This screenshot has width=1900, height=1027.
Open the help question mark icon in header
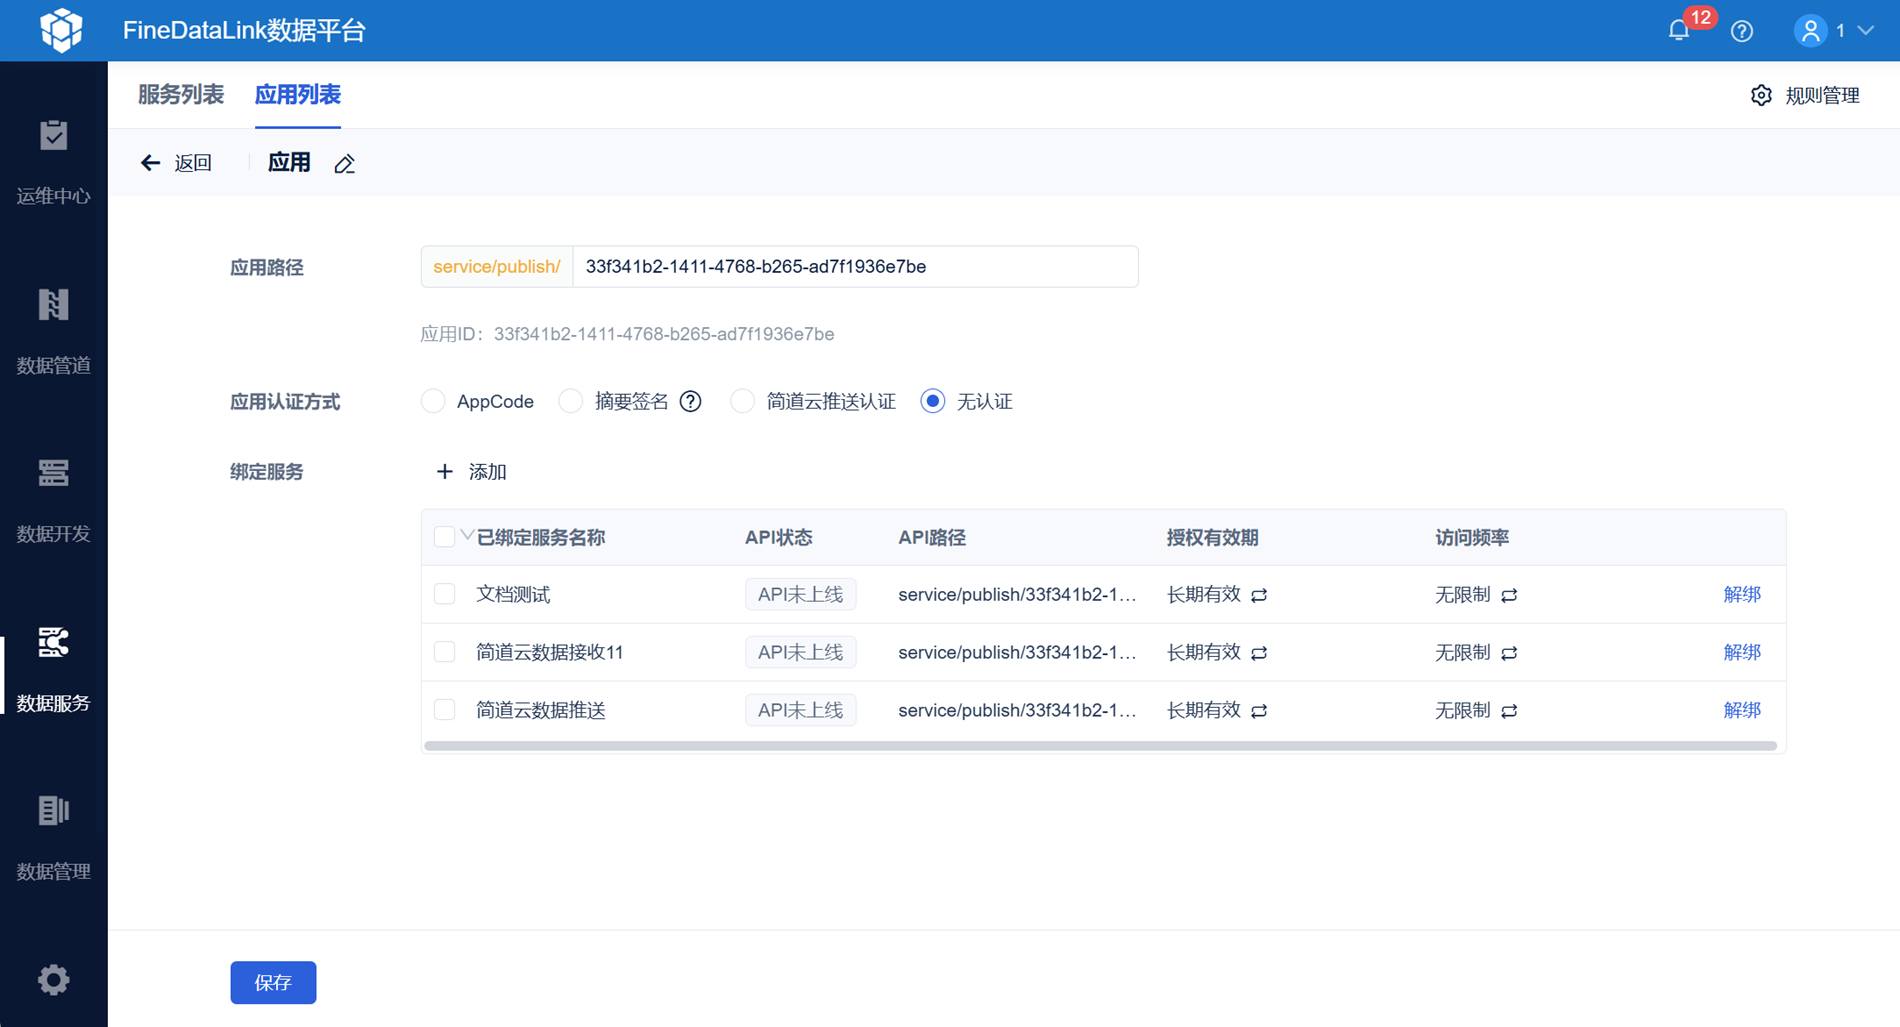coord(1742,31)
